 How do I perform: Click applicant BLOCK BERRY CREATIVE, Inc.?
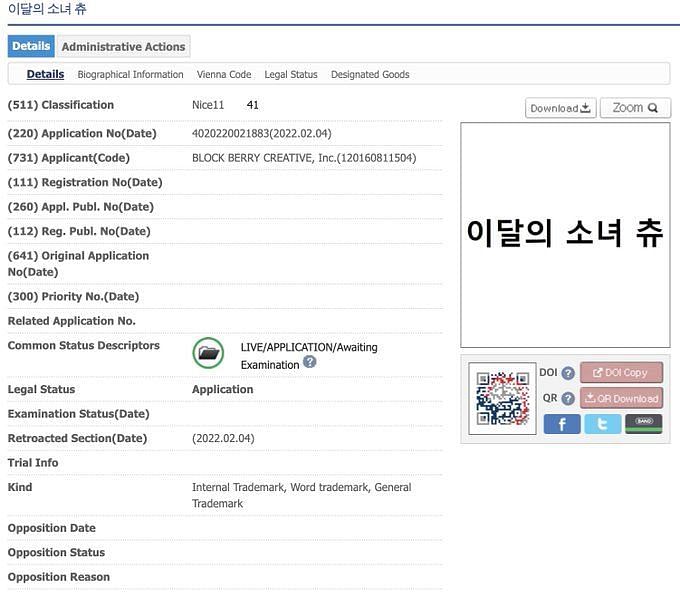point(304,158)
